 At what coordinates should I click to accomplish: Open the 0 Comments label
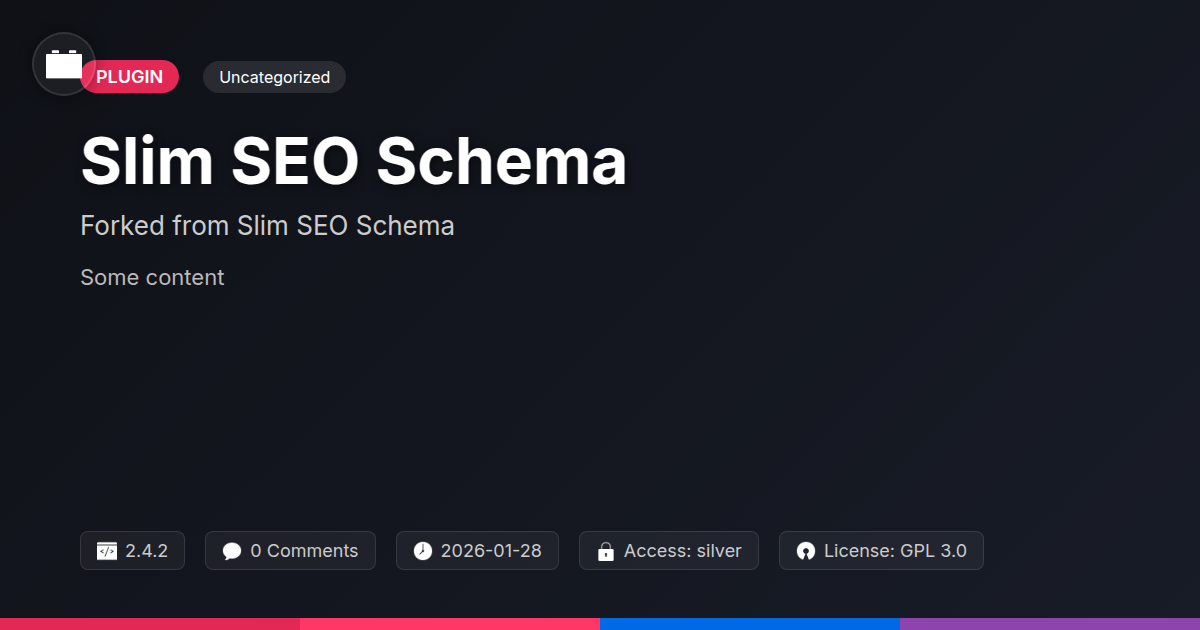click(304, 551)
